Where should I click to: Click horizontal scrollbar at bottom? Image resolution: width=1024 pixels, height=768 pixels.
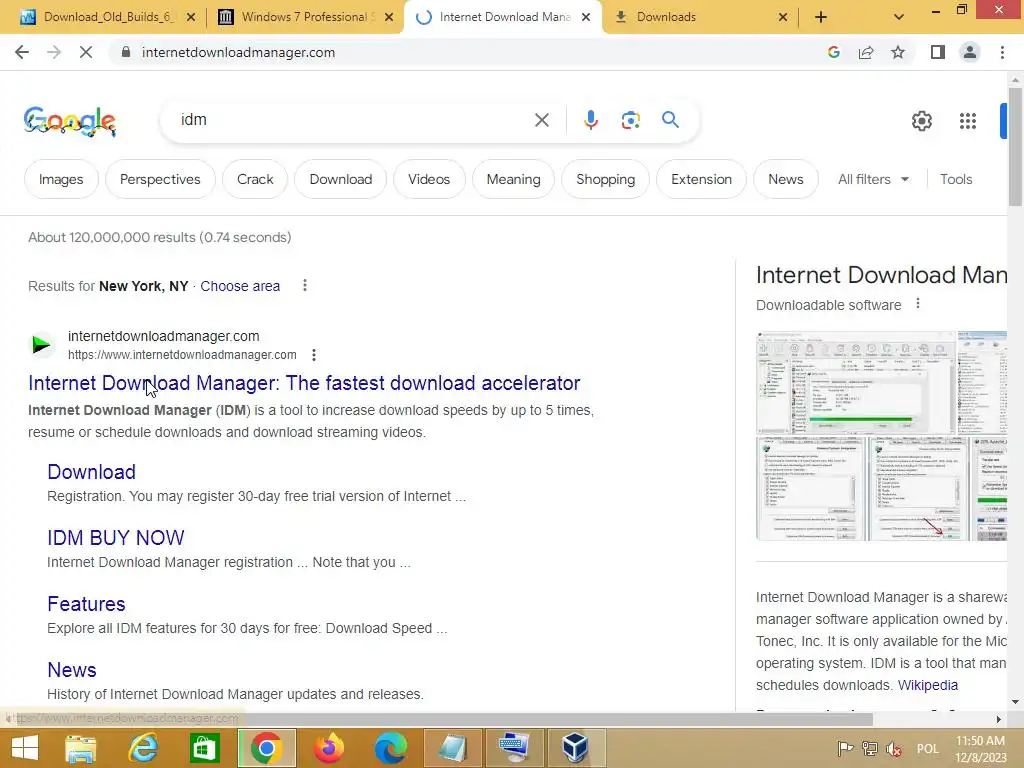tap(436, 719)
